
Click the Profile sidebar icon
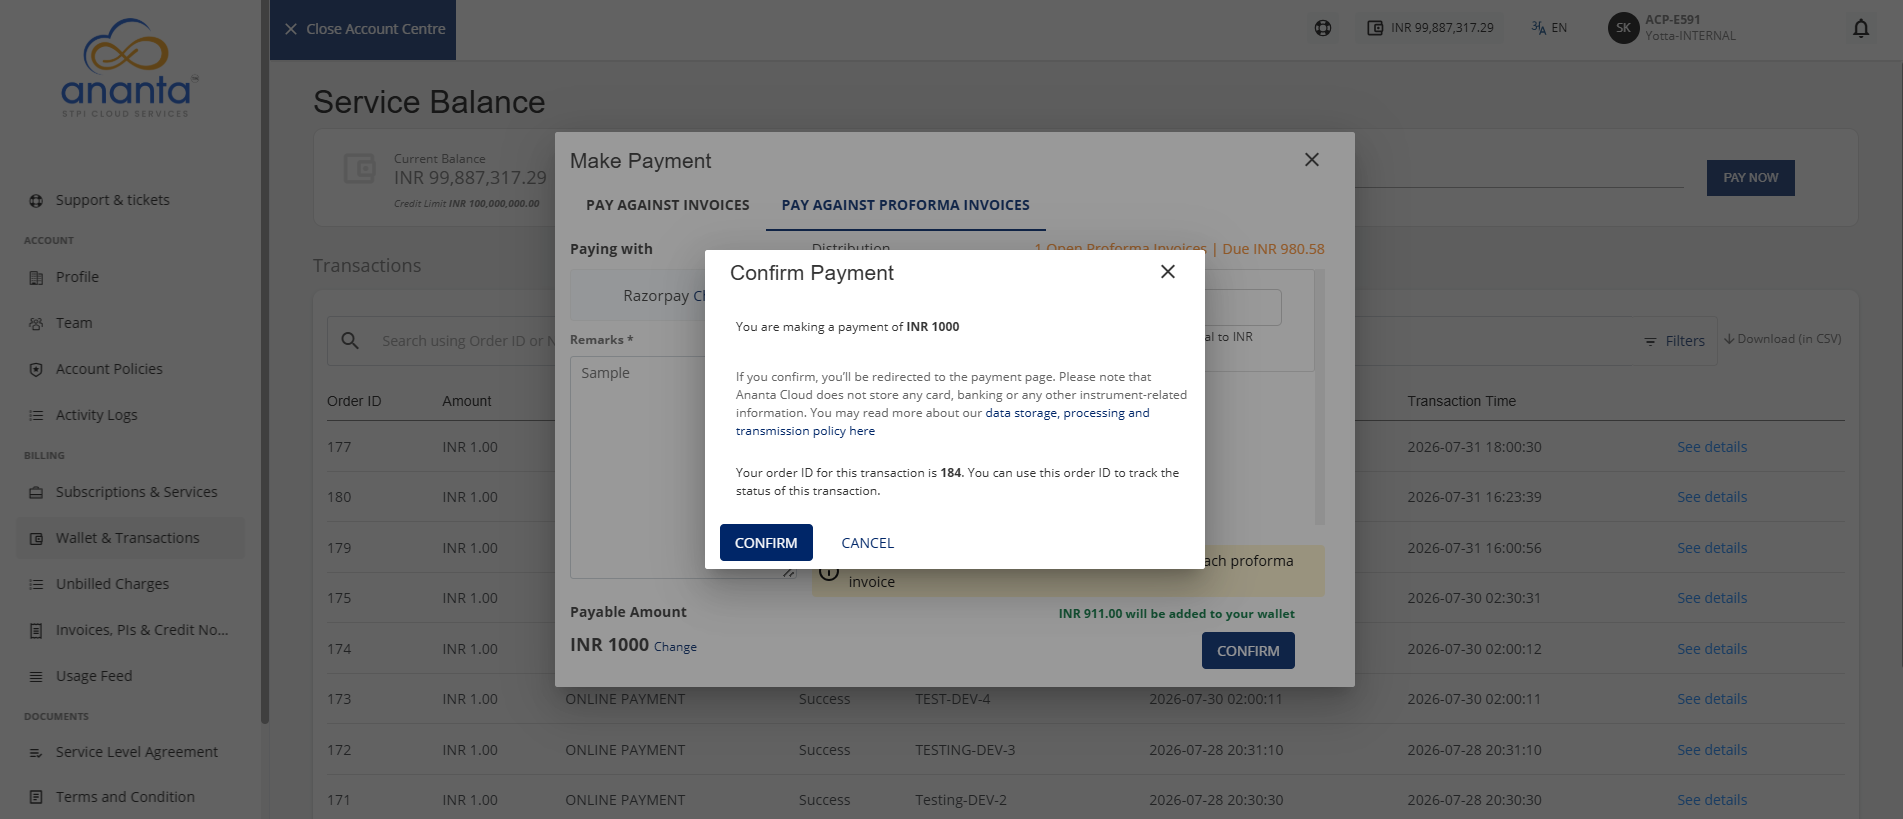(x=36, y=278)
